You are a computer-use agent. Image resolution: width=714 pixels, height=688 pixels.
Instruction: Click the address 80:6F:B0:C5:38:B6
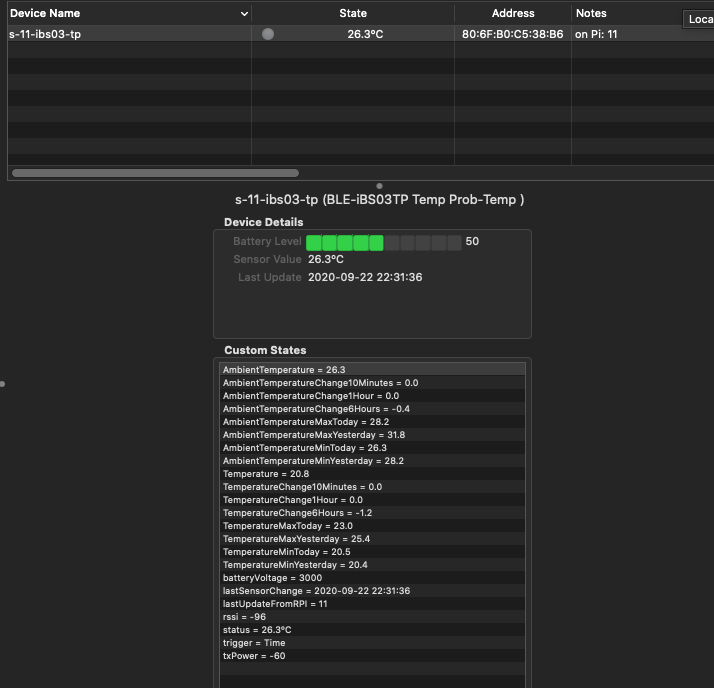(512, 34)
